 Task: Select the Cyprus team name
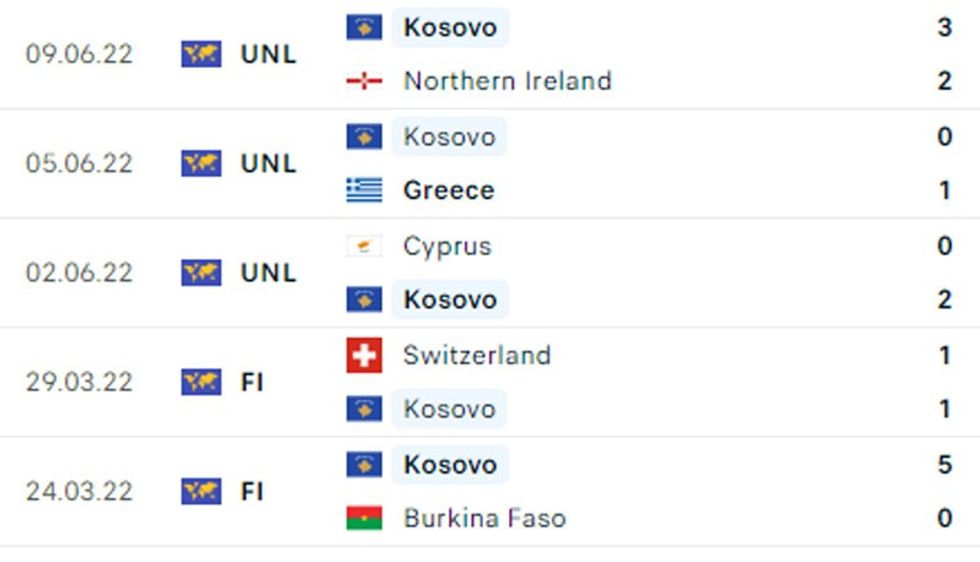pyautogui.click(x=447, y=246)
